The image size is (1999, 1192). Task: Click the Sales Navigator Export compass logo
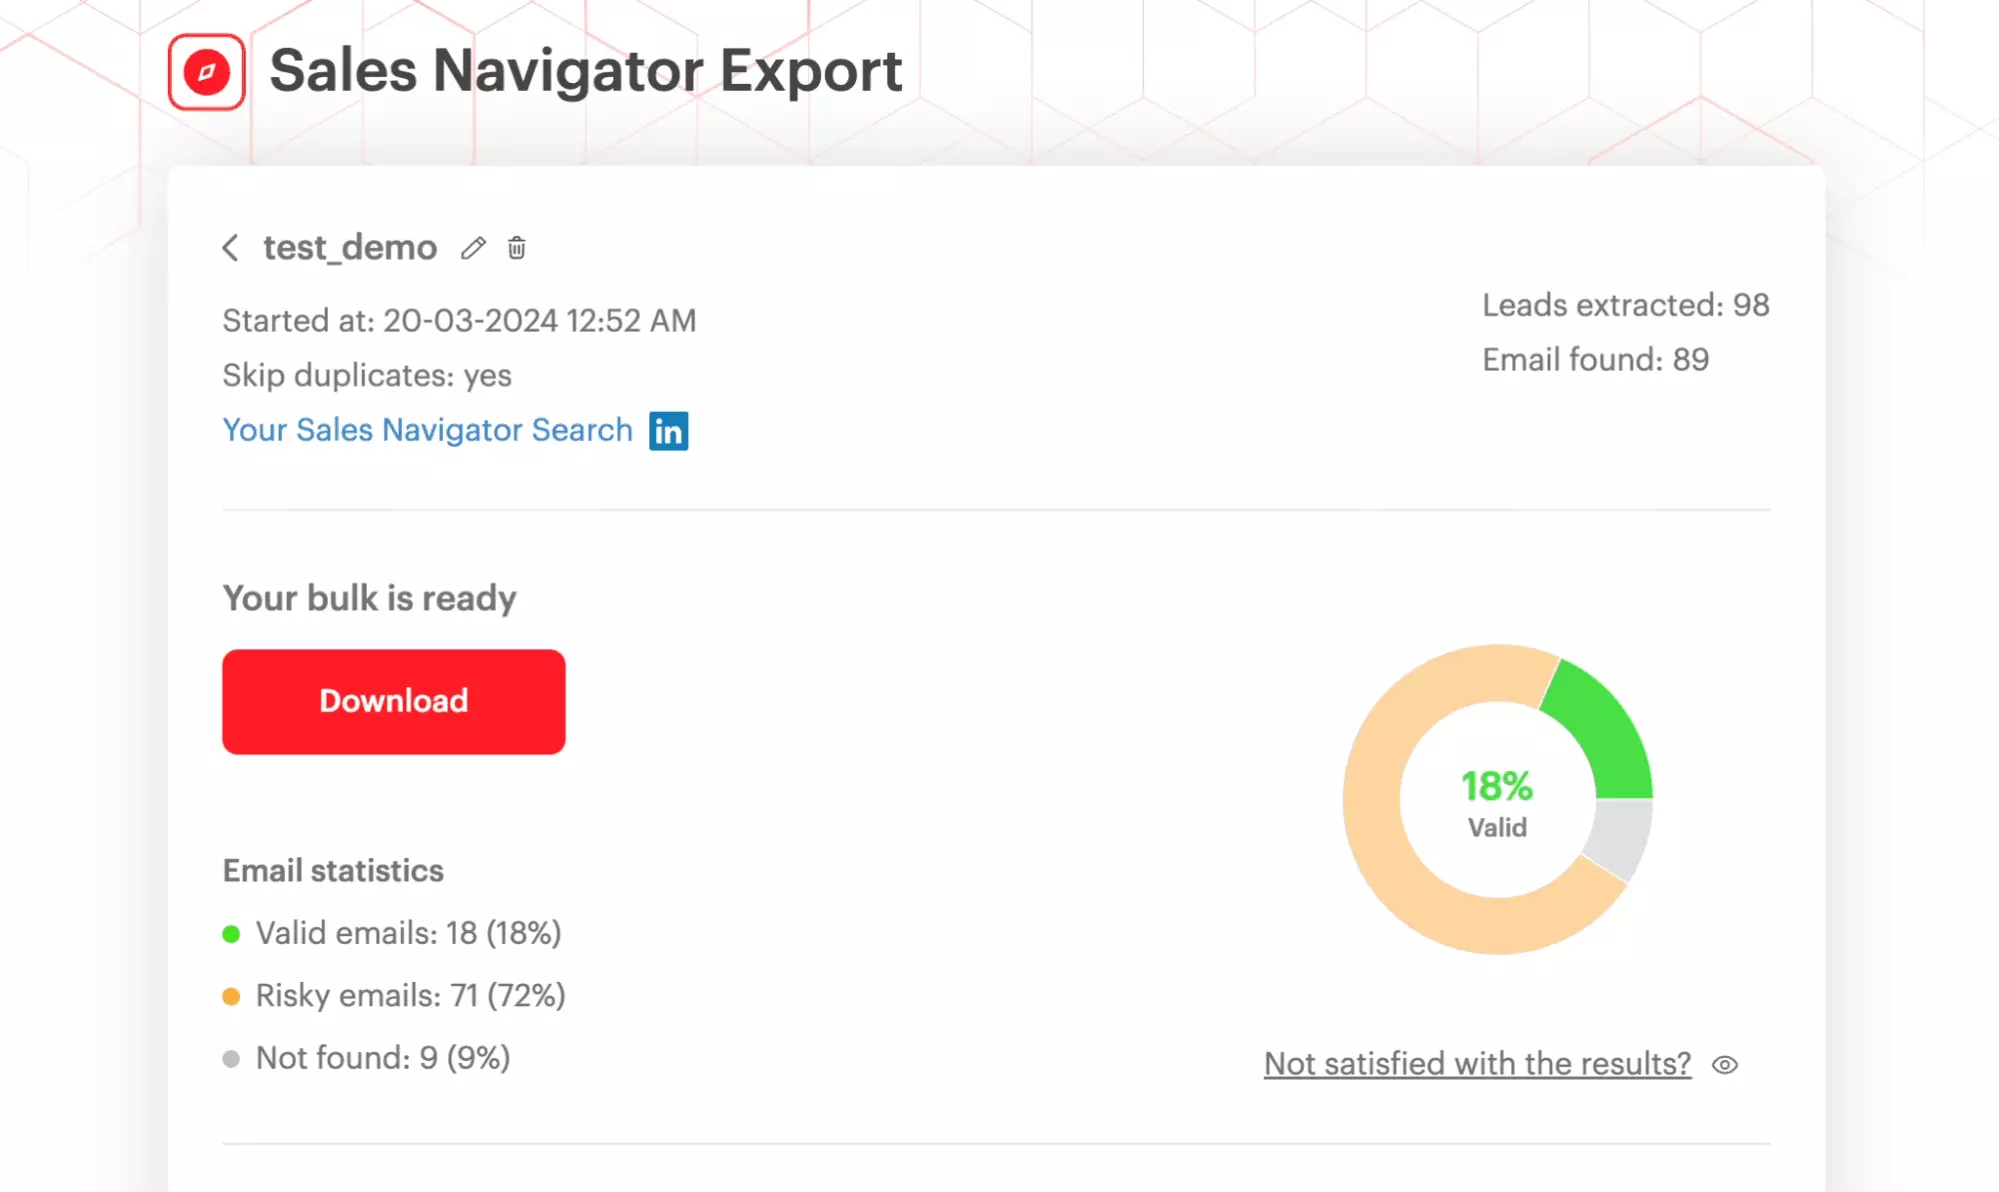click(205, 70)
